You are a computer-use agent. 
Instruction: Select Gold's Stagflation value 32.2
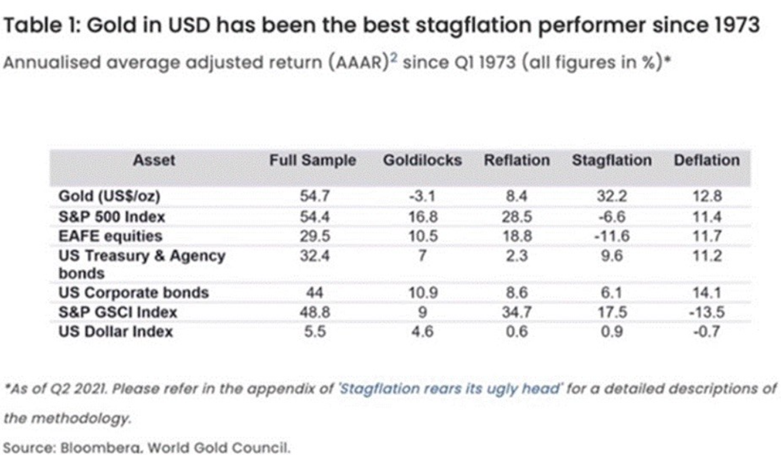pyautogui.click(x=610, y=196)
